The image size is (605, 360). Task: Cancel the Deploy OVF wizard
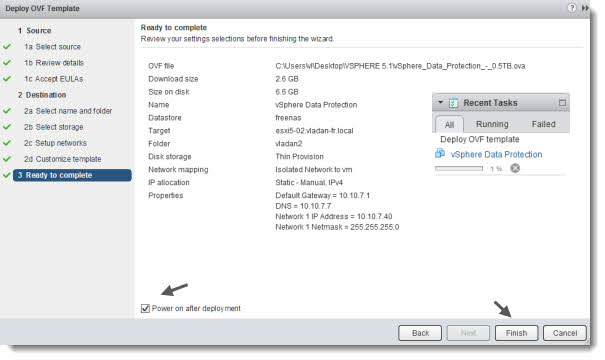coord(565,333)
